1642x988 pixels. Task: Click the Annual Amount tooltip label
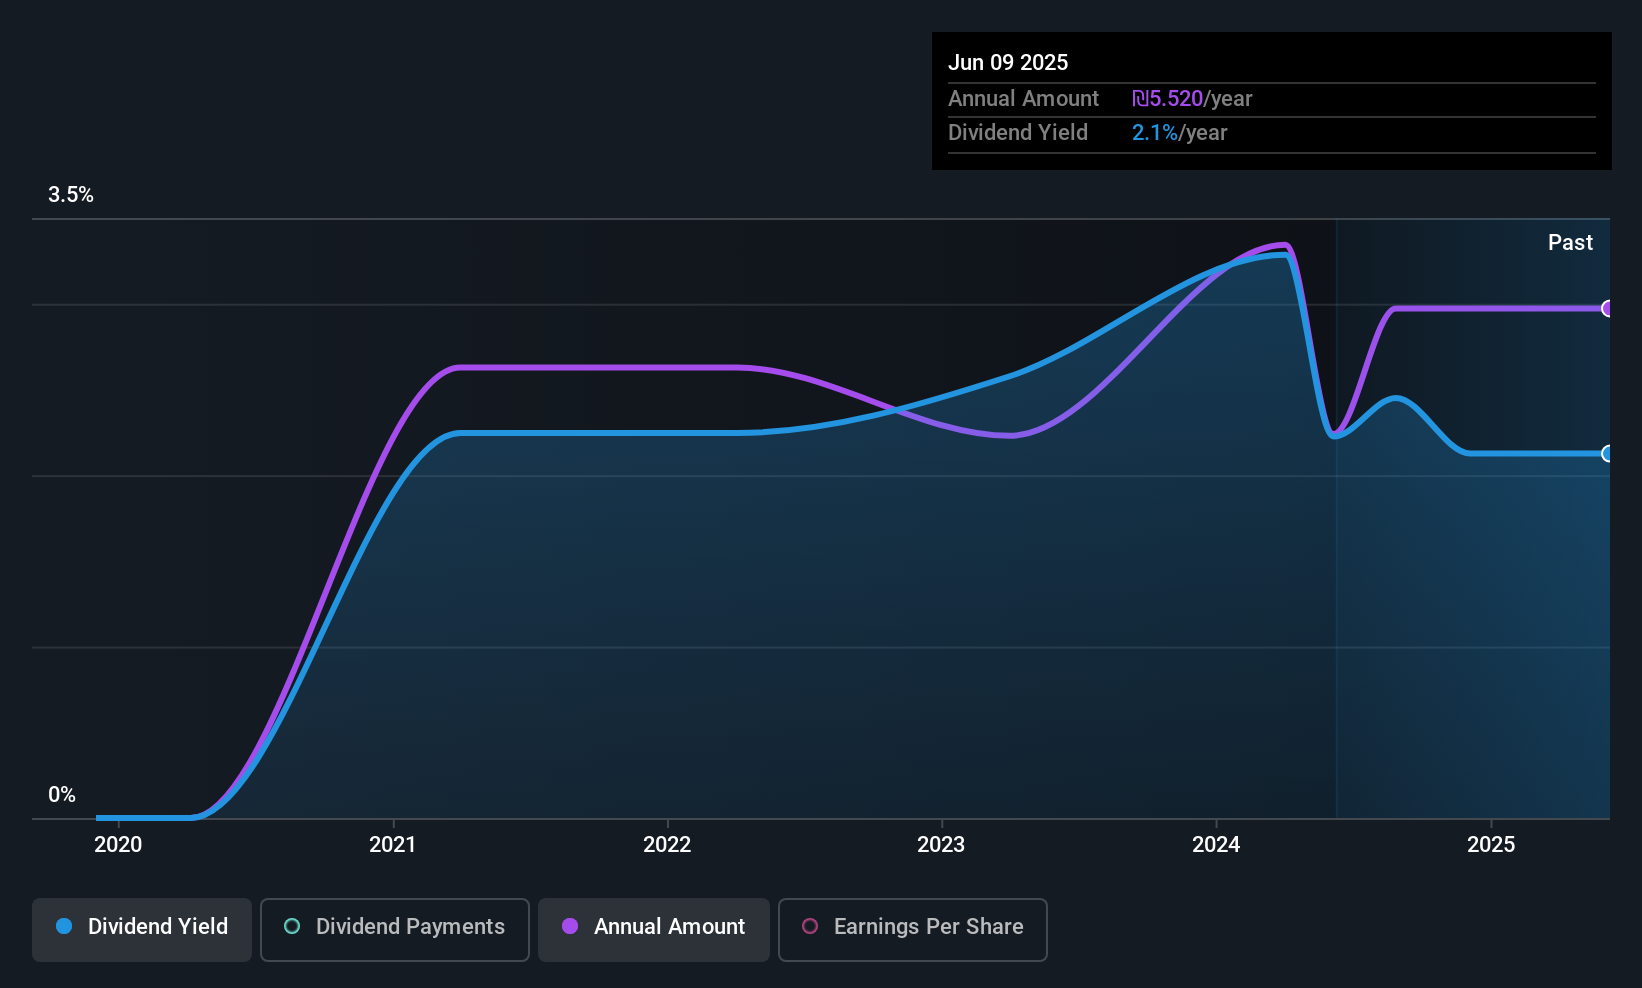pyautogui.click(x=1023, y=99)
